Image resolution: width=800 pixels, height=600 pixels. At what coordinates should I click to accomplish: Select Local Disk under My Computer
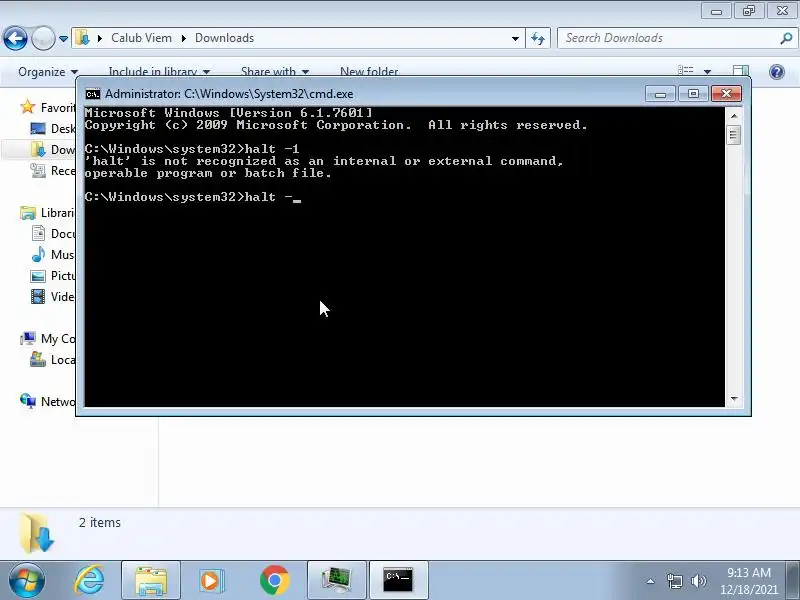click(53, 360)
